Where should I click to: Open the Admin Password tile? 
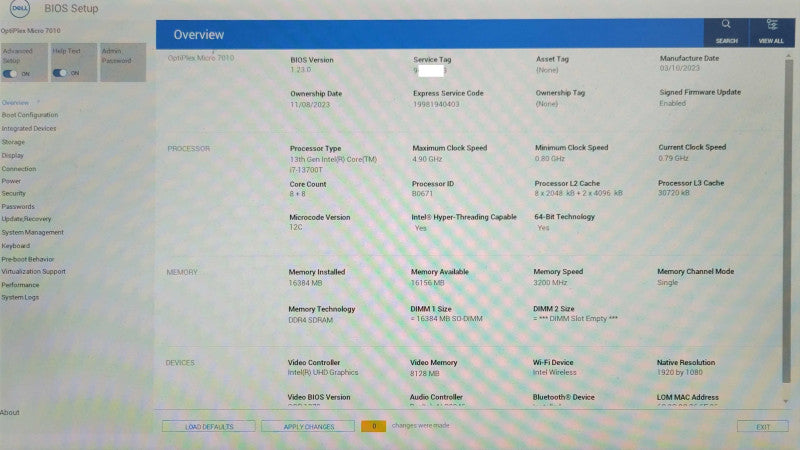(123, 62)
